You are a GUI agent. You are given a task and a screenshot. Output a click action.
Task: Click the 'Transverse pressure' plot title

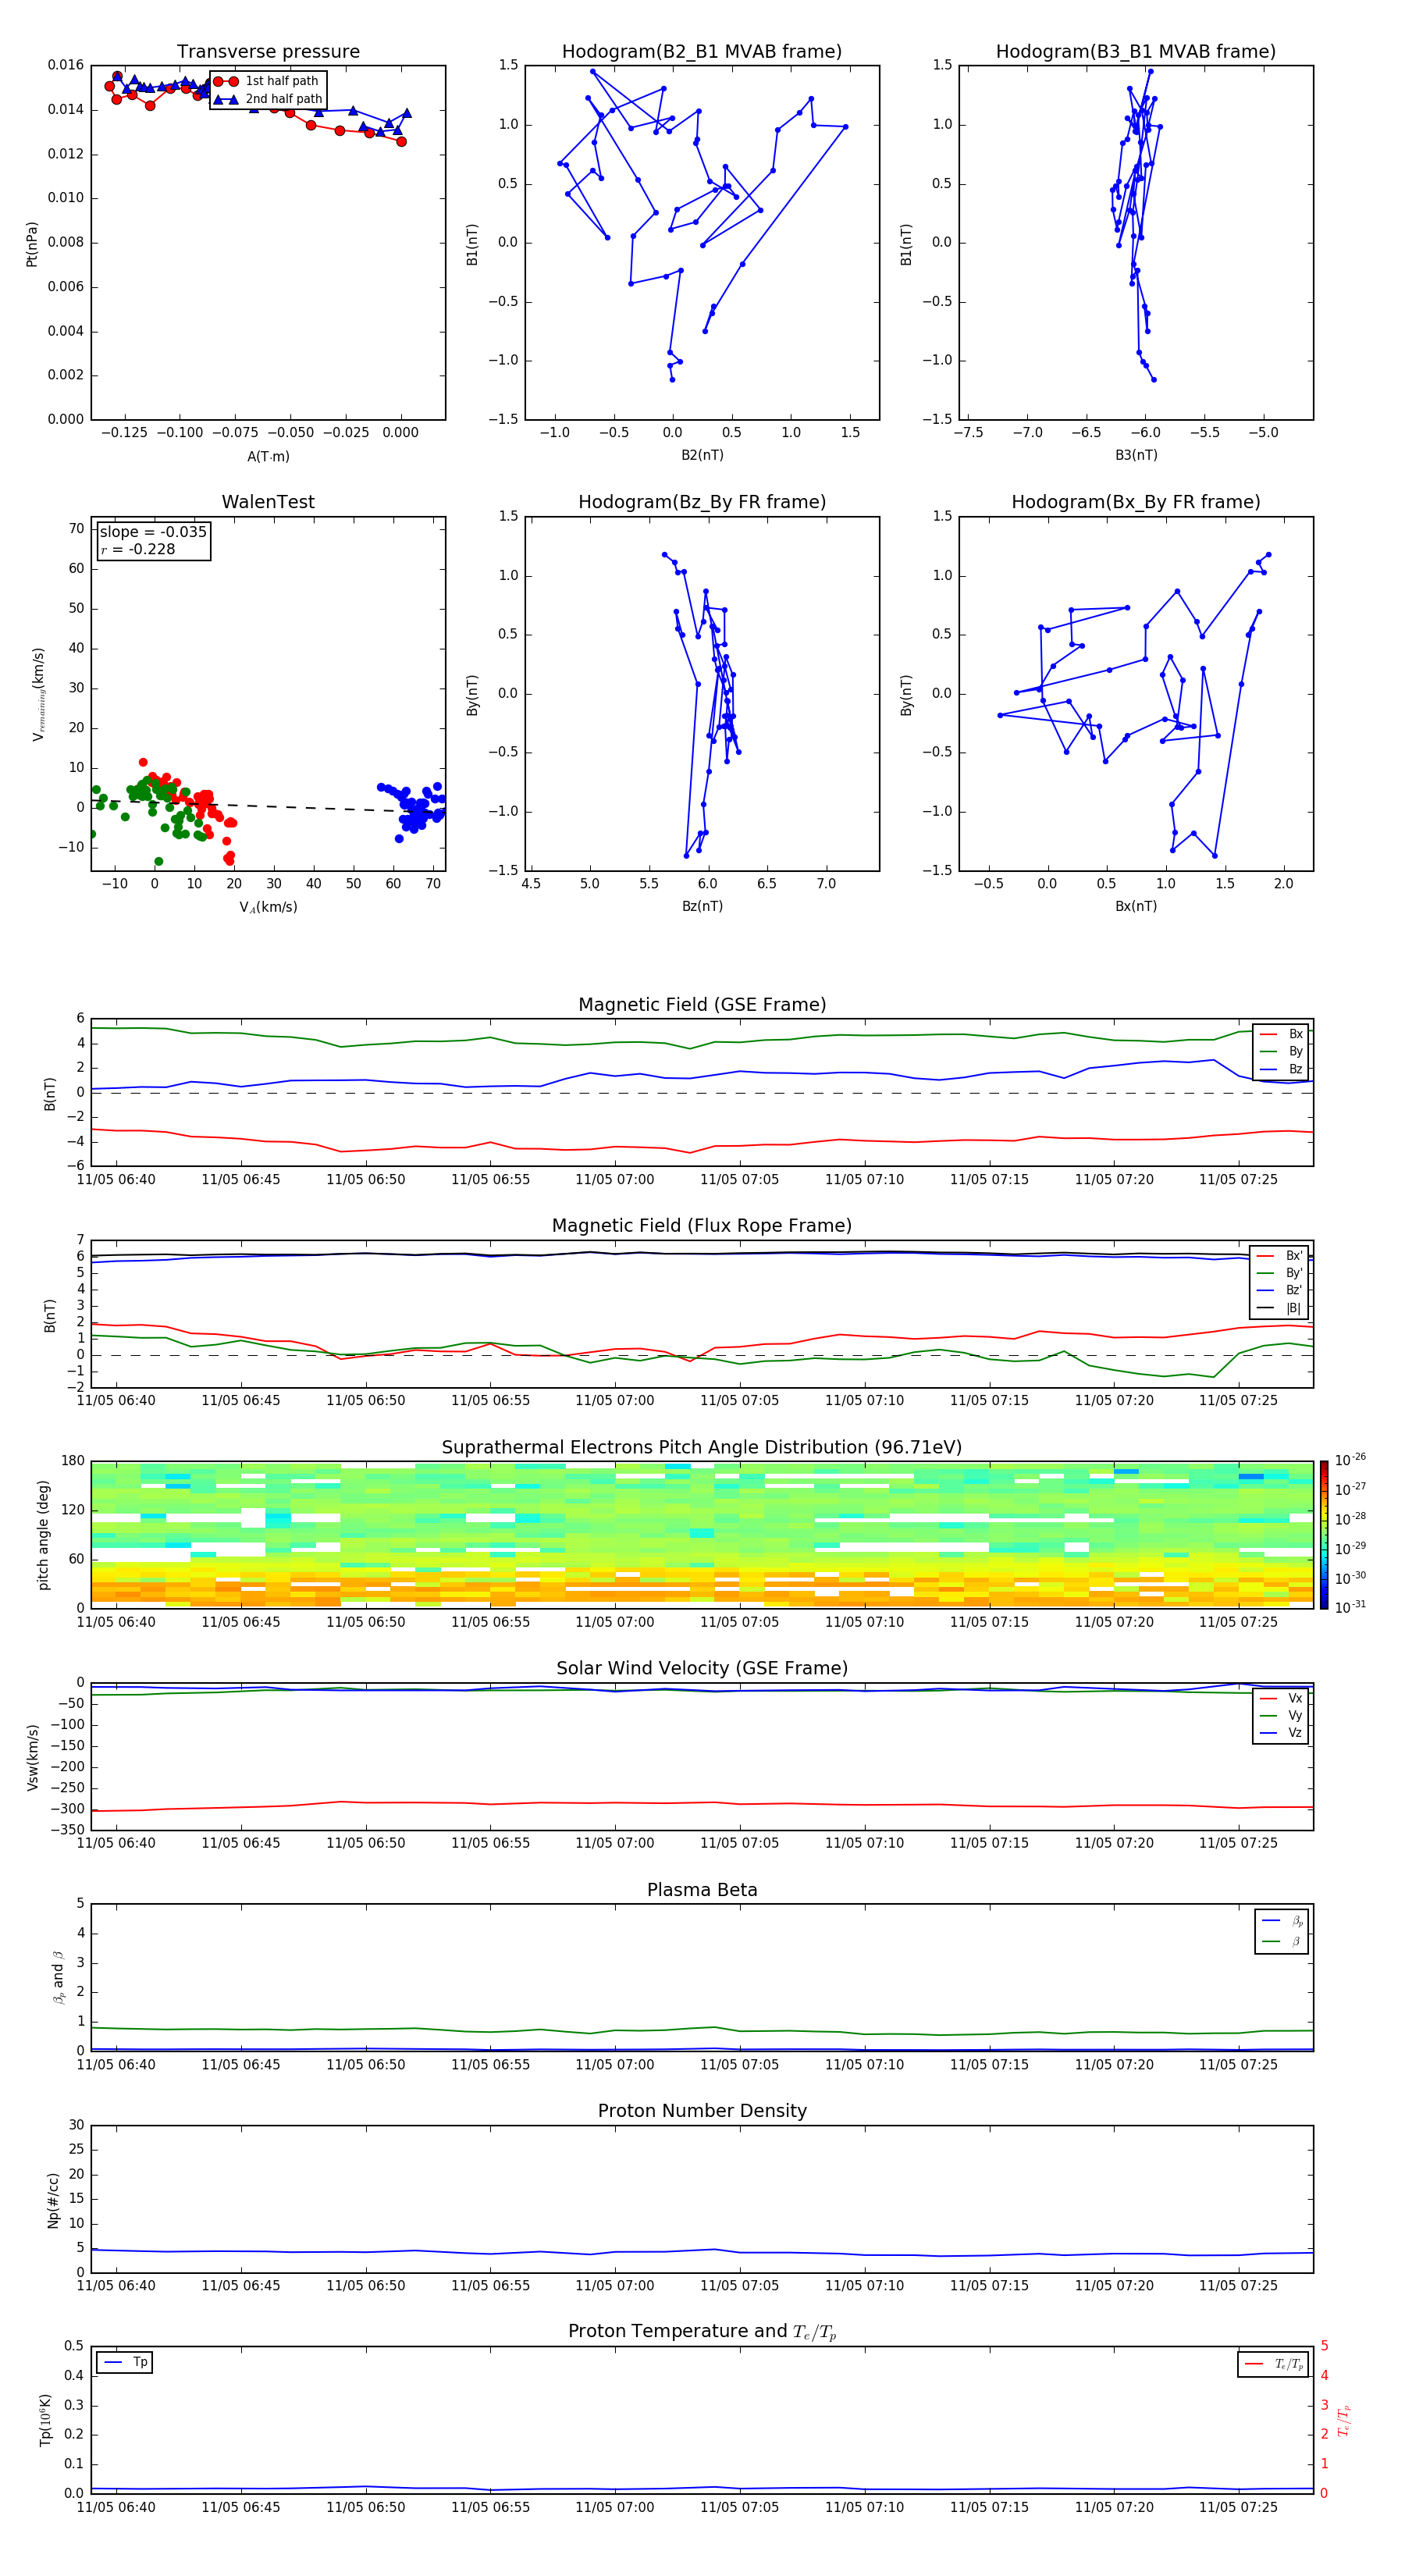click(x=268, y=52)
